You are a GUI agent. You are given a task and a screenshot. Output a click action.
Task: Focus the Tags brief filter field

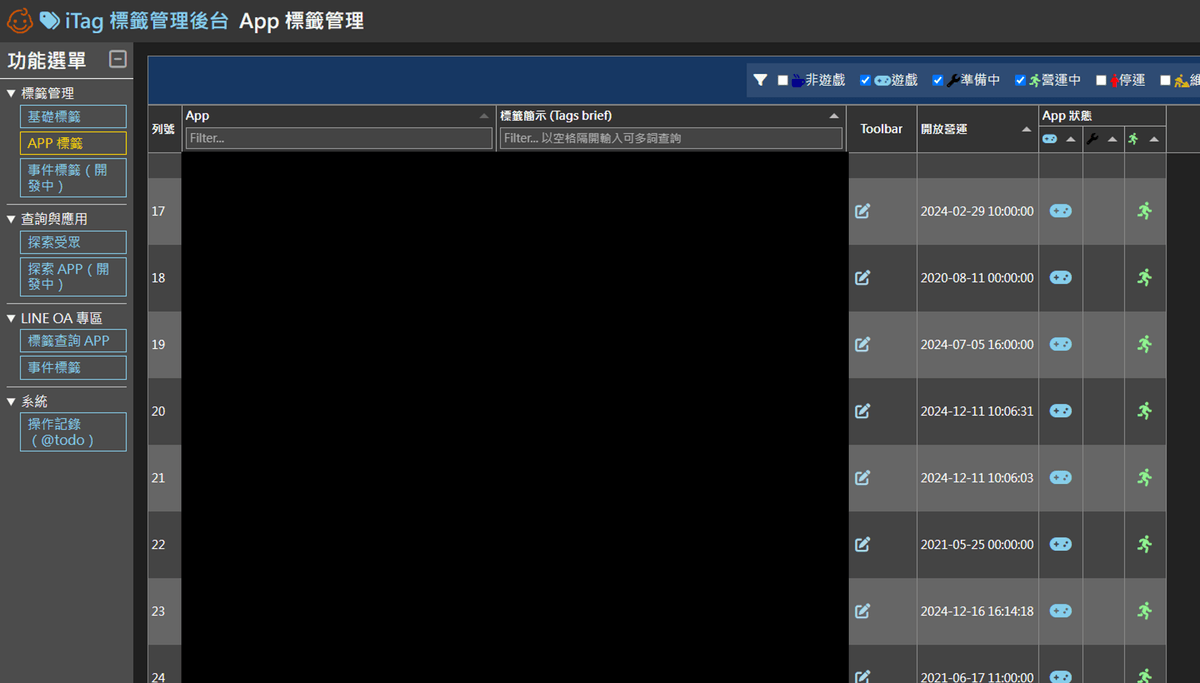671,138
